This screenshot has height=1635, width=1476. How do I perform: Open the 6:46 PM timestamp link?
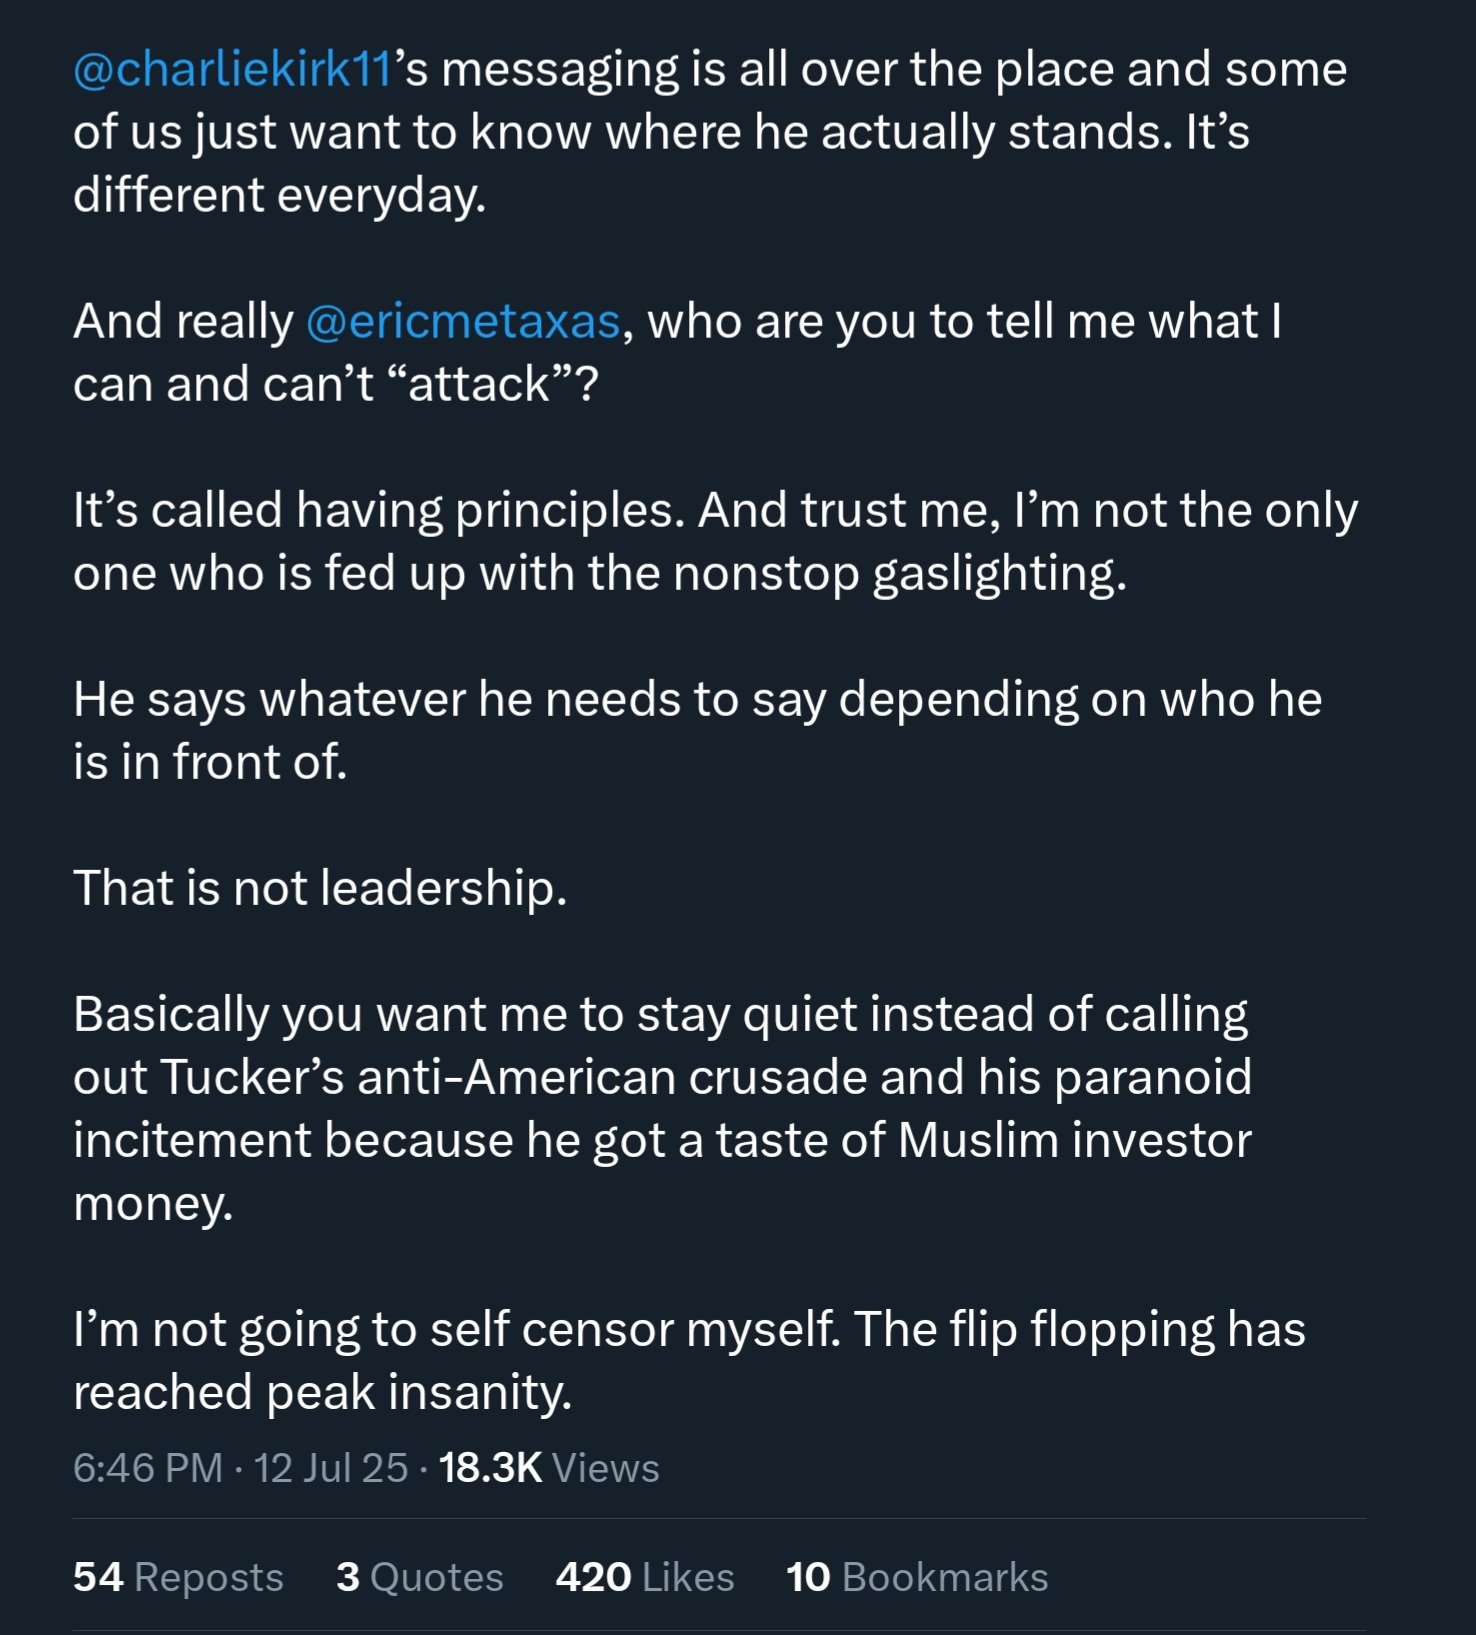click(148, 1468)
